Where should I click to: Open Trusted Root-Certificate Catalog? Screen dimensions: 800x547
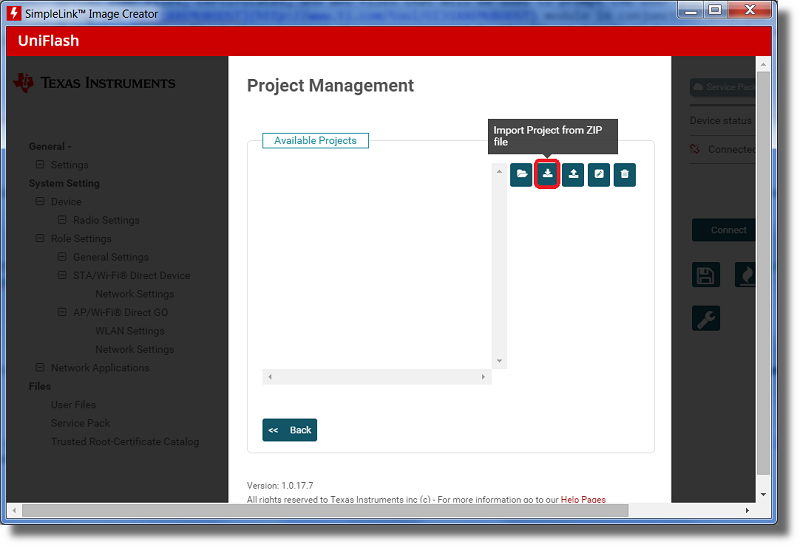tap(125, 442)
